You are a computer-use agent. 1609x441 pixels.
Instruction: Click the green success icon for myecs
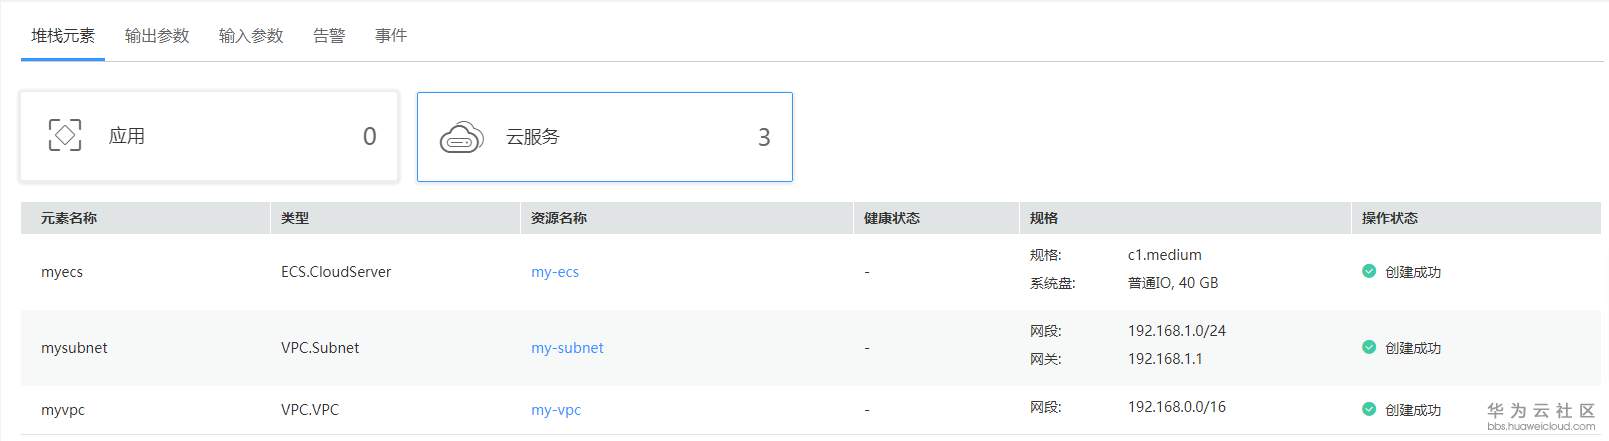point(1369,271)
